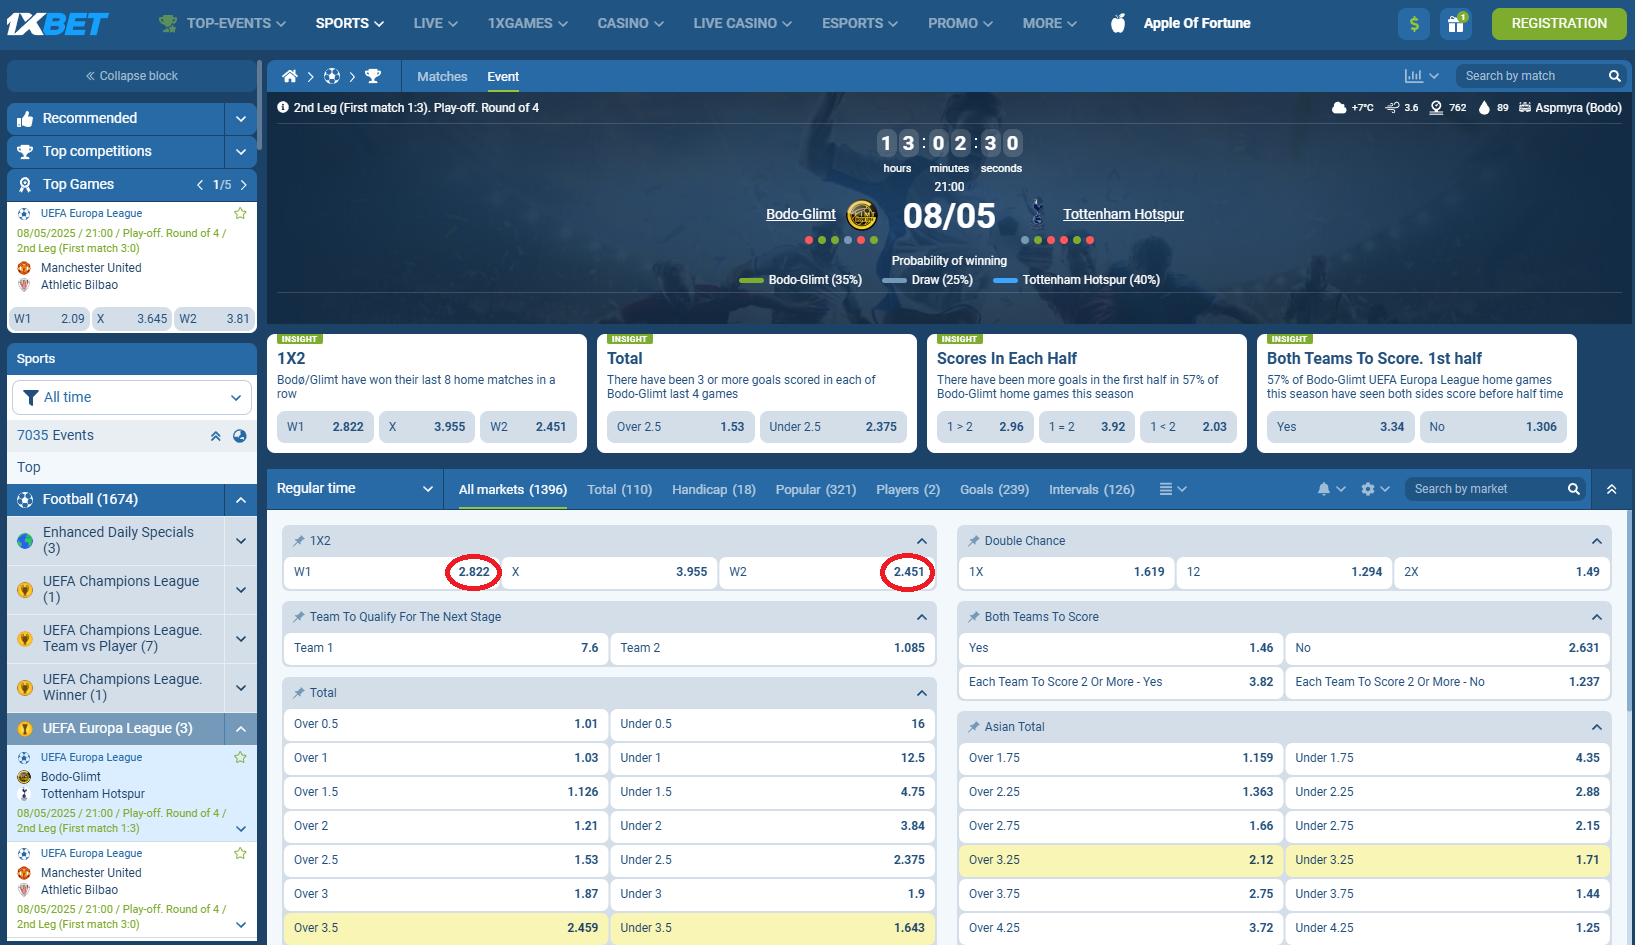Open the ESPORTS menu
The height and width of the screenshot is (945, 1635).
[859, 23]
